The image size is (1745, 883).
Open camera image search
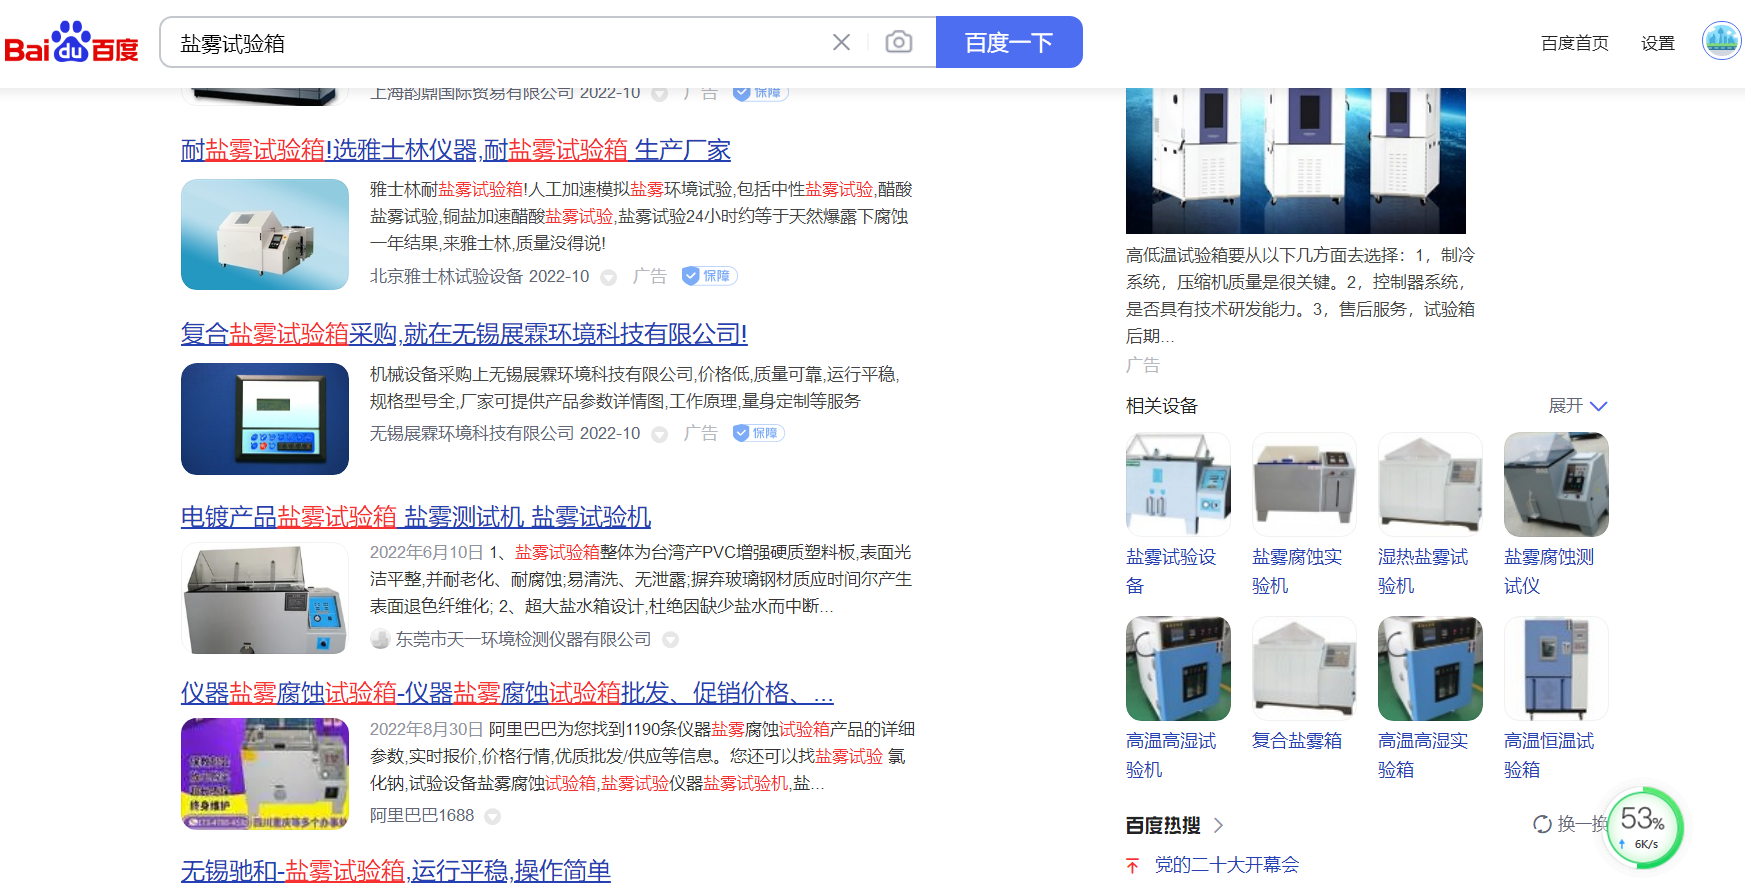point(898,42)
